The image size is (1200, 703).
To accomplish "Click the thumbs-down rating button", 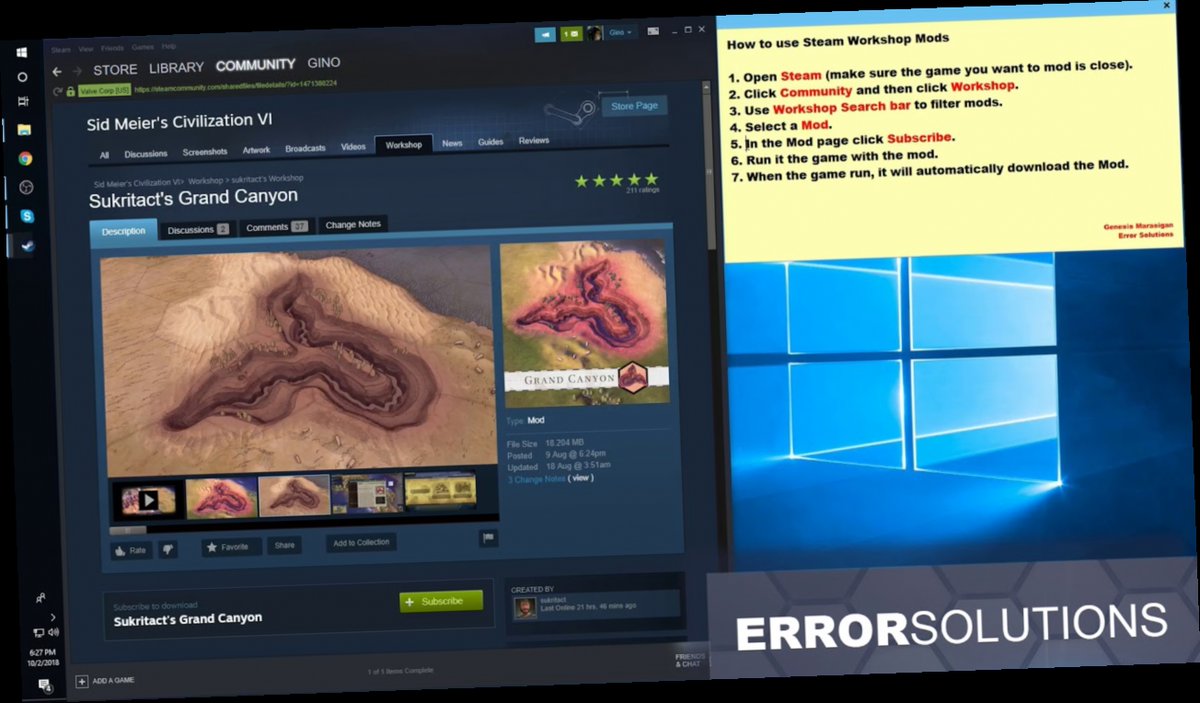I will pos(168,549).
